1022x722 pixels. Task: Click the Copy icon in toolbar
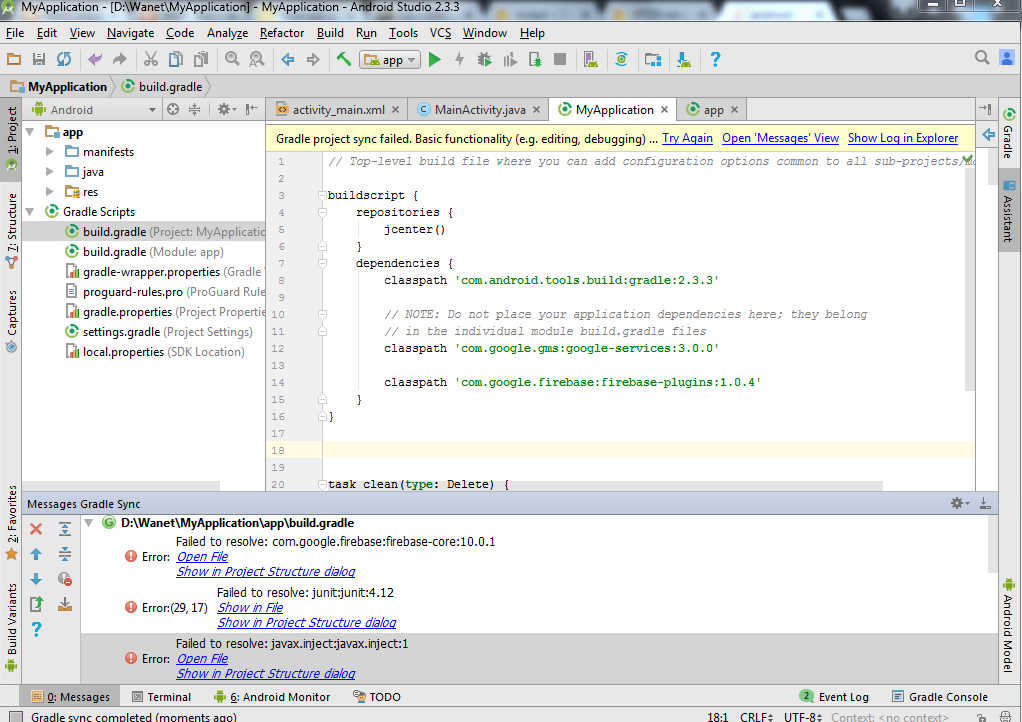pyautogui.click(x=176, y=59)
